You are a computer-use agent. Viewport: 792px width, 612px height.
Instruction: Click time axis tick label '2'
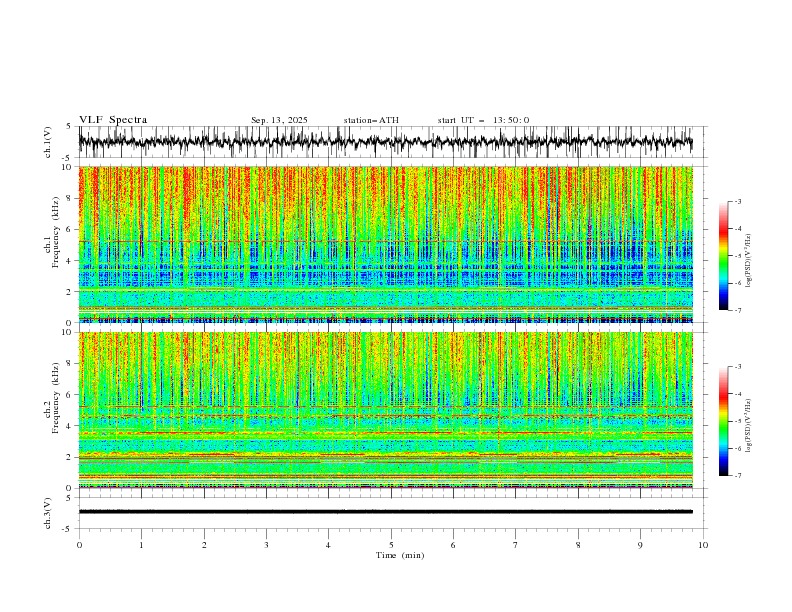pyautogui.click(x=204, y=545)
